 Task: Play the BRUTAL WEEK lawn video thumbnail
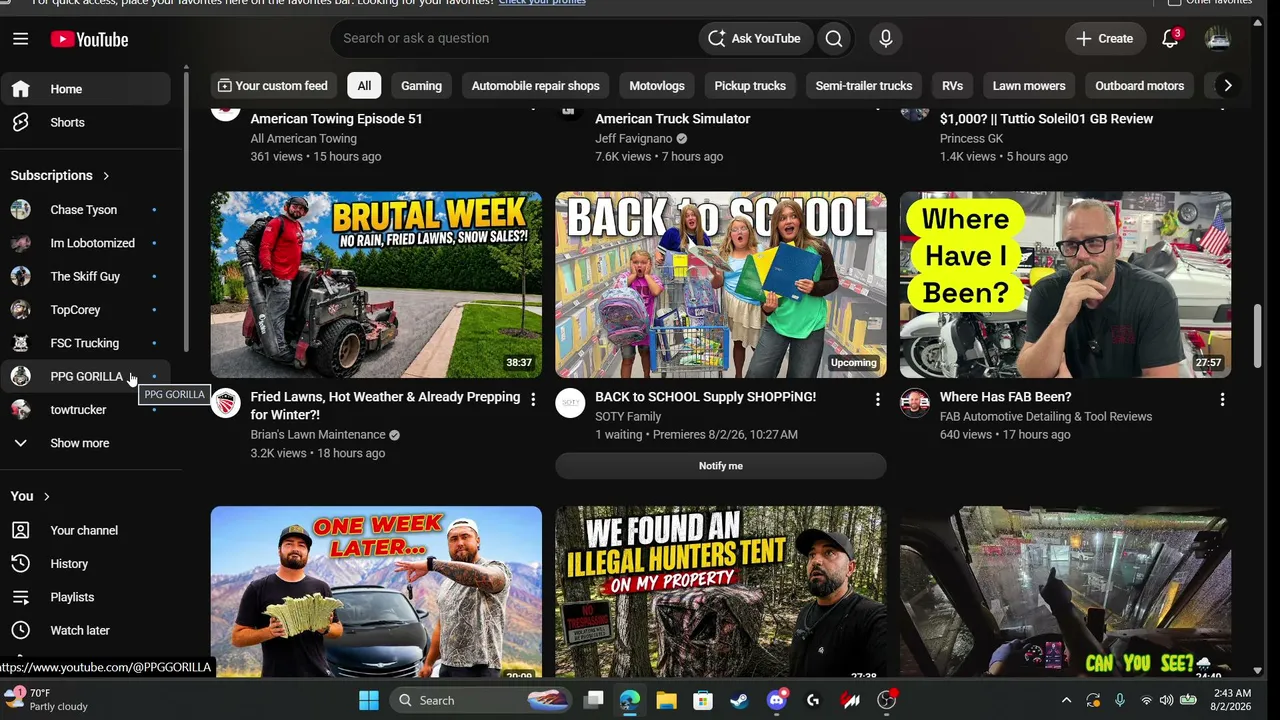point(376,285)
